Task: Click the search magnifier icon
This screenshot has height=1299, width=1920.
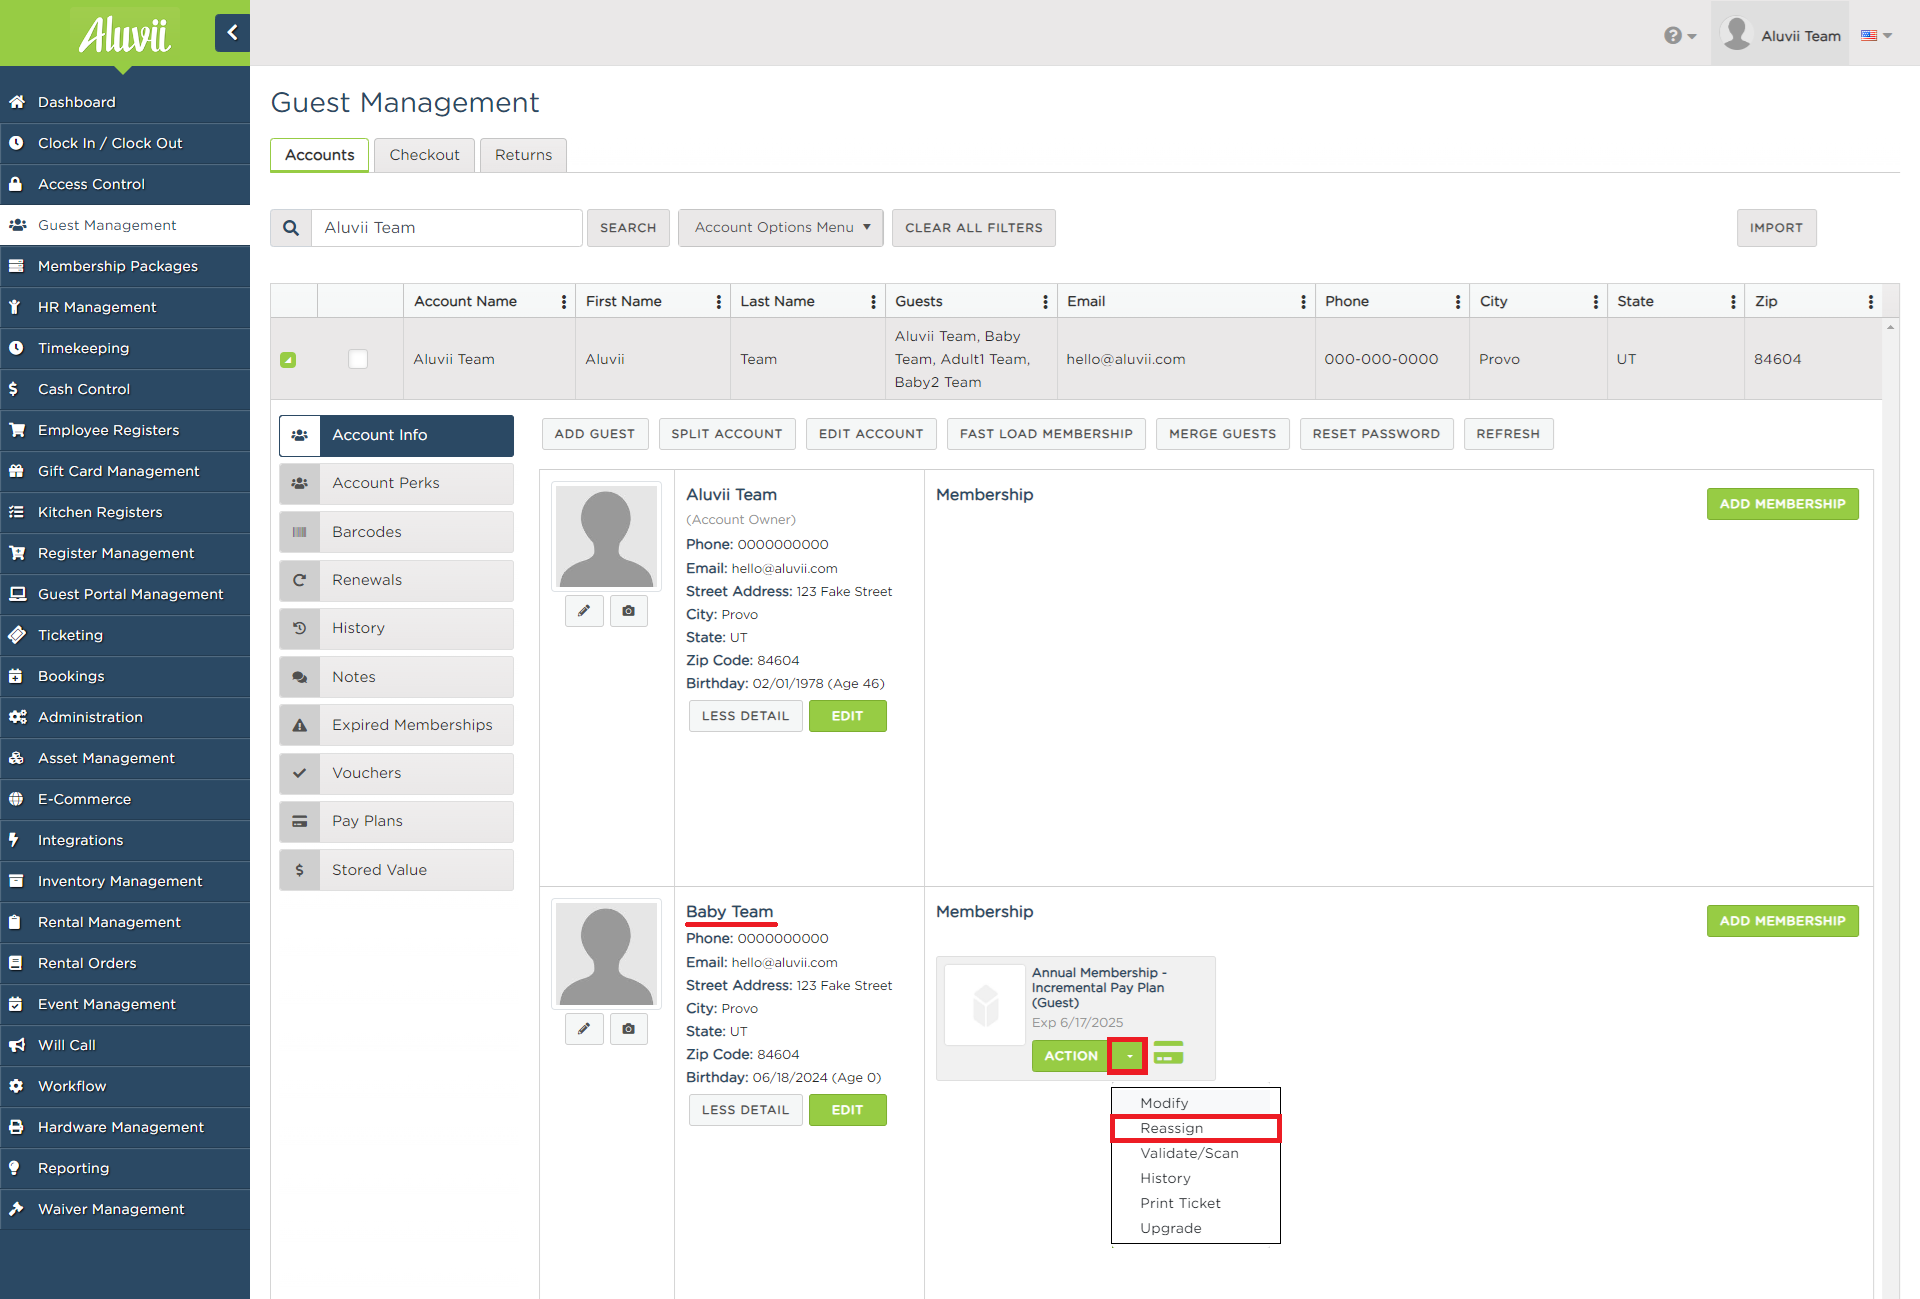Action: coord(291,228)
